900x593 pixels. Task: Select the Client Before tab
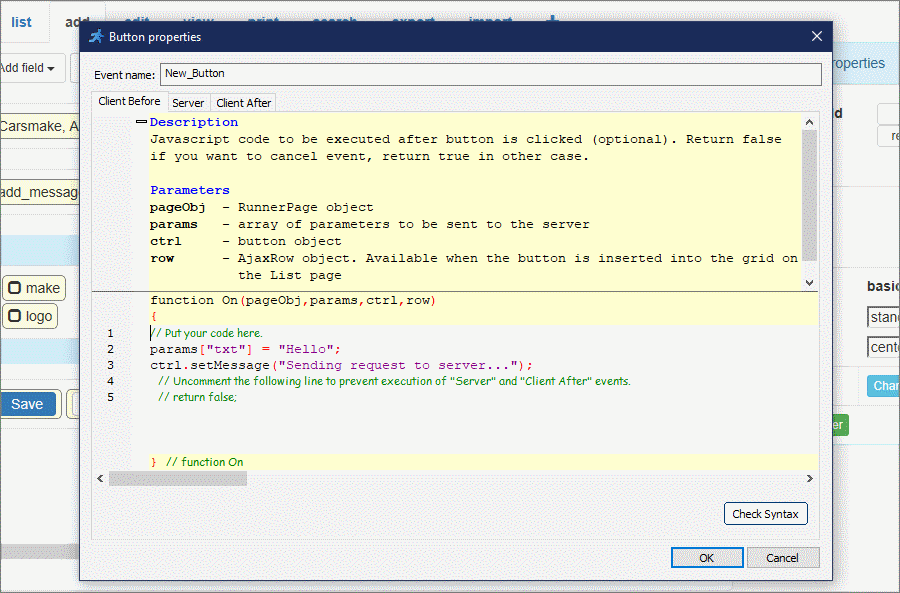click(x=129, y=101)
